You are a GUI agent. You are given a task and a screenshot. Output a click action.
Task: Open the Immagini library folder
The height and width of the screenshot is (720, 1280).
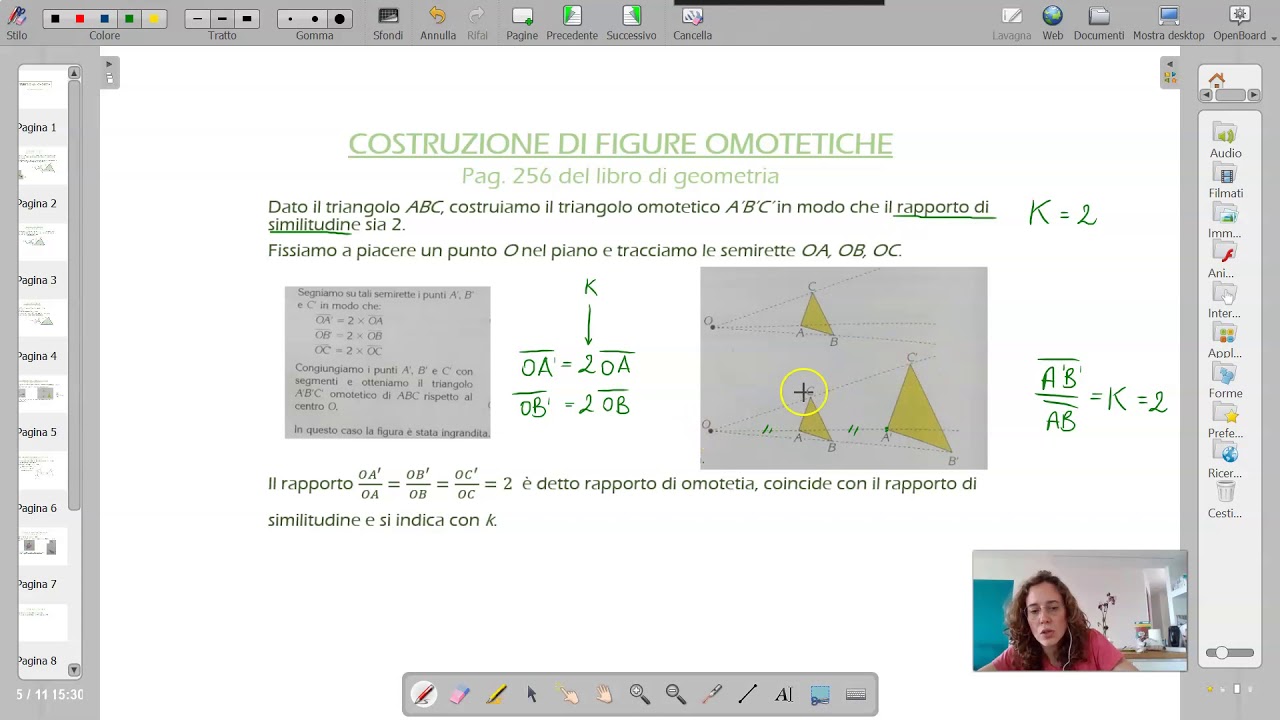pos(1225,222)
